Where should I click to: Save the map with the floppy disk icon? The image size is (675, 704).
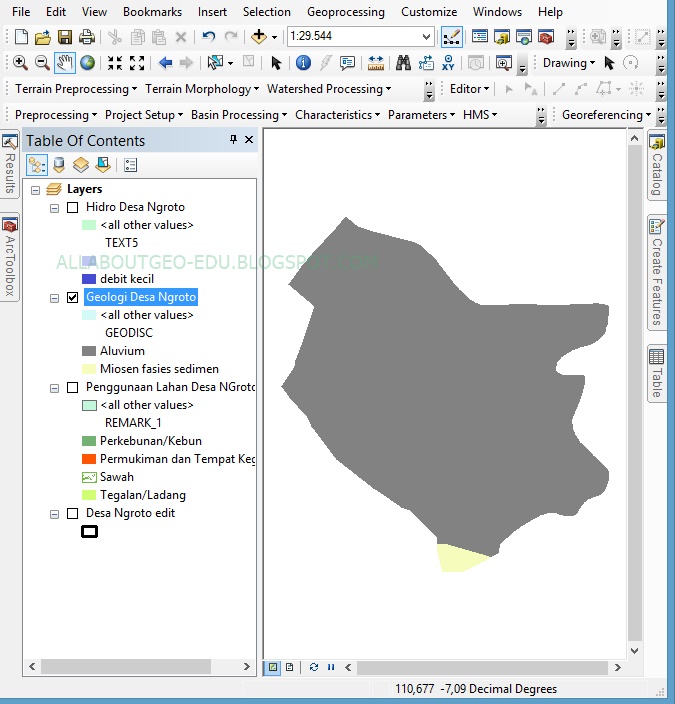pyautogui.click(x=65, y=37)
